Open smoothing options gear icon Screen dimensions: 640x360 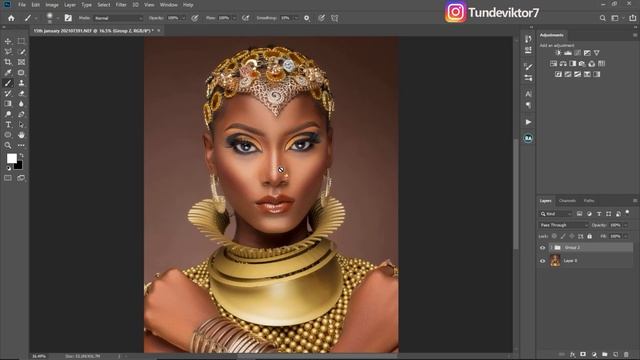(x=307, y=18)
